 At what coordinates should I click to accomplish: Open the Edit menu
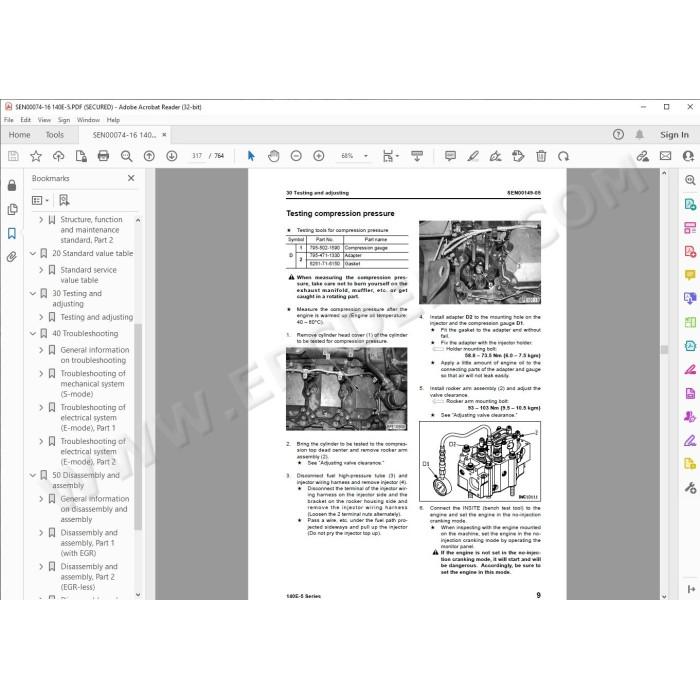25,120
